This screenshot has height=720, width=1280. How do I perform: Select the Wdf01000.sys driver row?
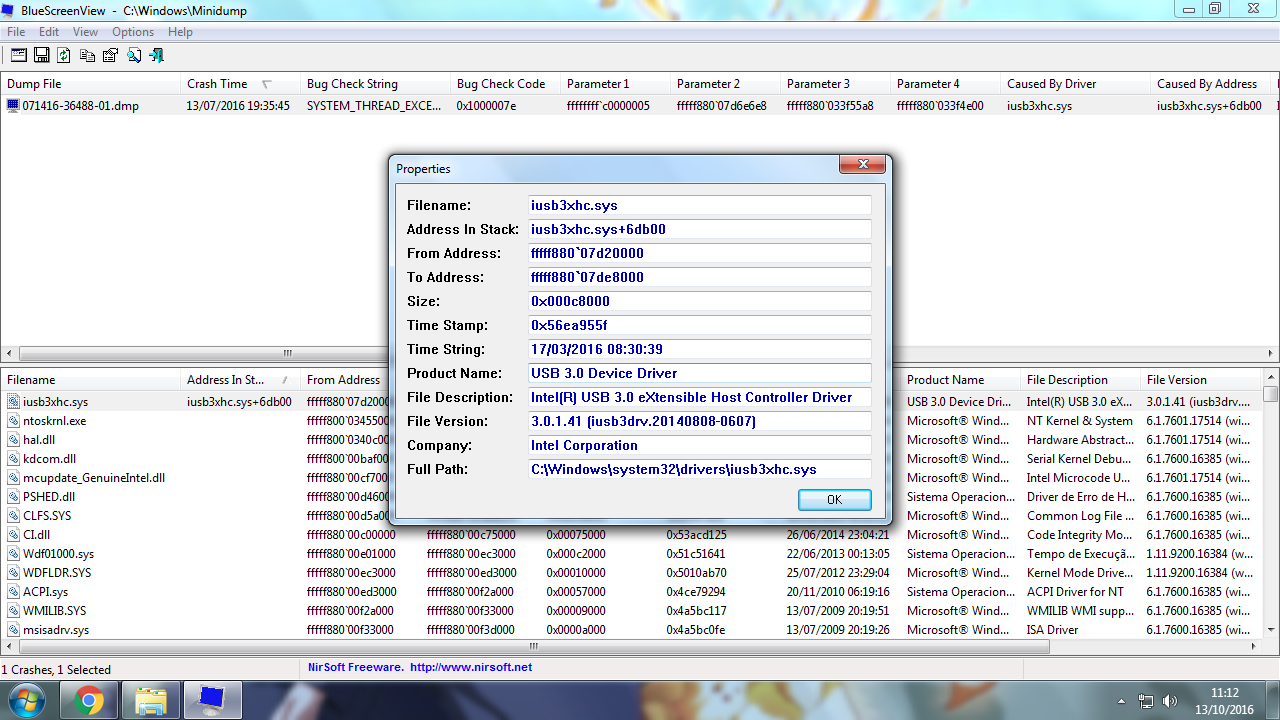point(632,554)
